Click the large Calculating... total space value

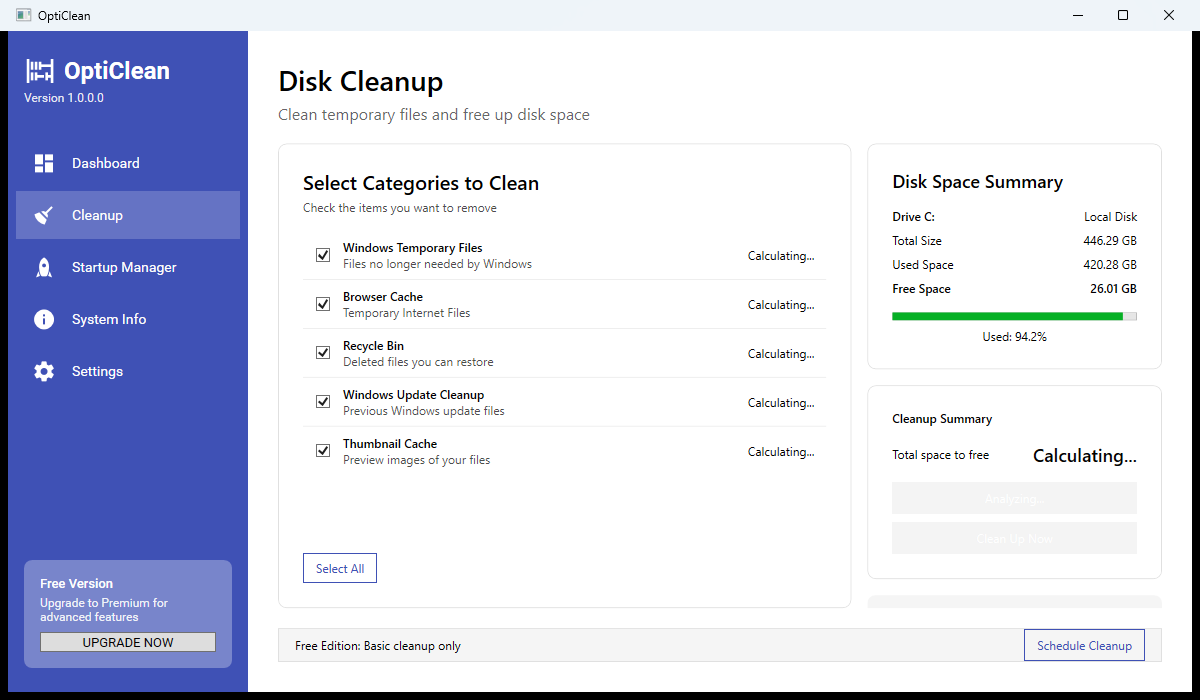click(x=1085, y=456)
